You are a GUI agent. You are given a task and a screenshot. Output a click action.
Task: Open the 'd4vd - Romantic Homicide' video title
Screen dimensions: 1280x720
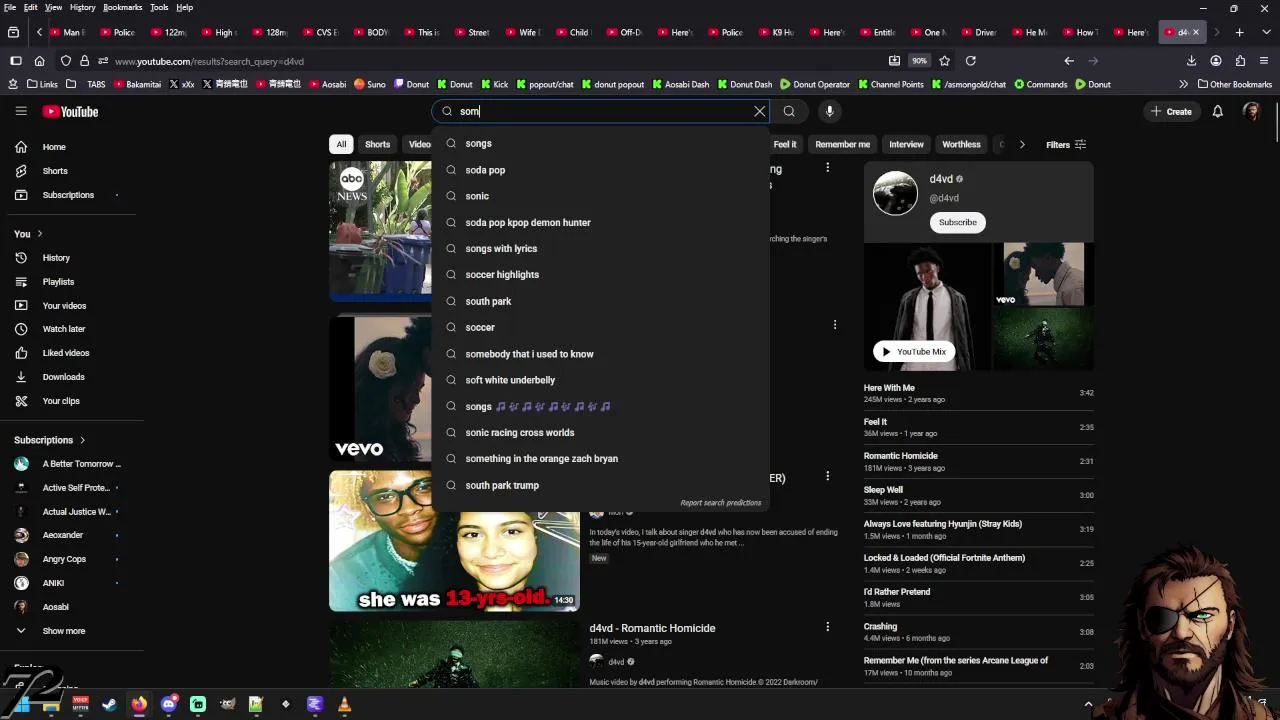pos(652,628)
